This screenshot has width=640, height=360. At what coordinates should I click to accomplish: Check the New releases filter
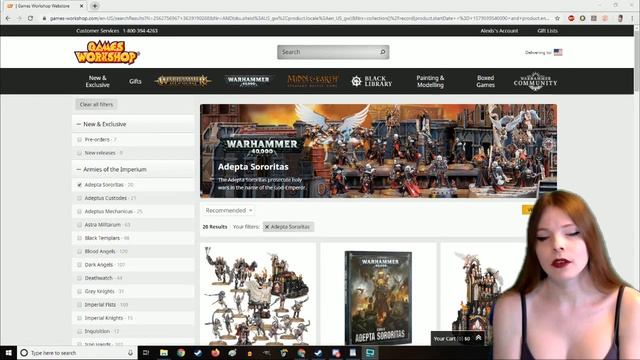point(79,153)
